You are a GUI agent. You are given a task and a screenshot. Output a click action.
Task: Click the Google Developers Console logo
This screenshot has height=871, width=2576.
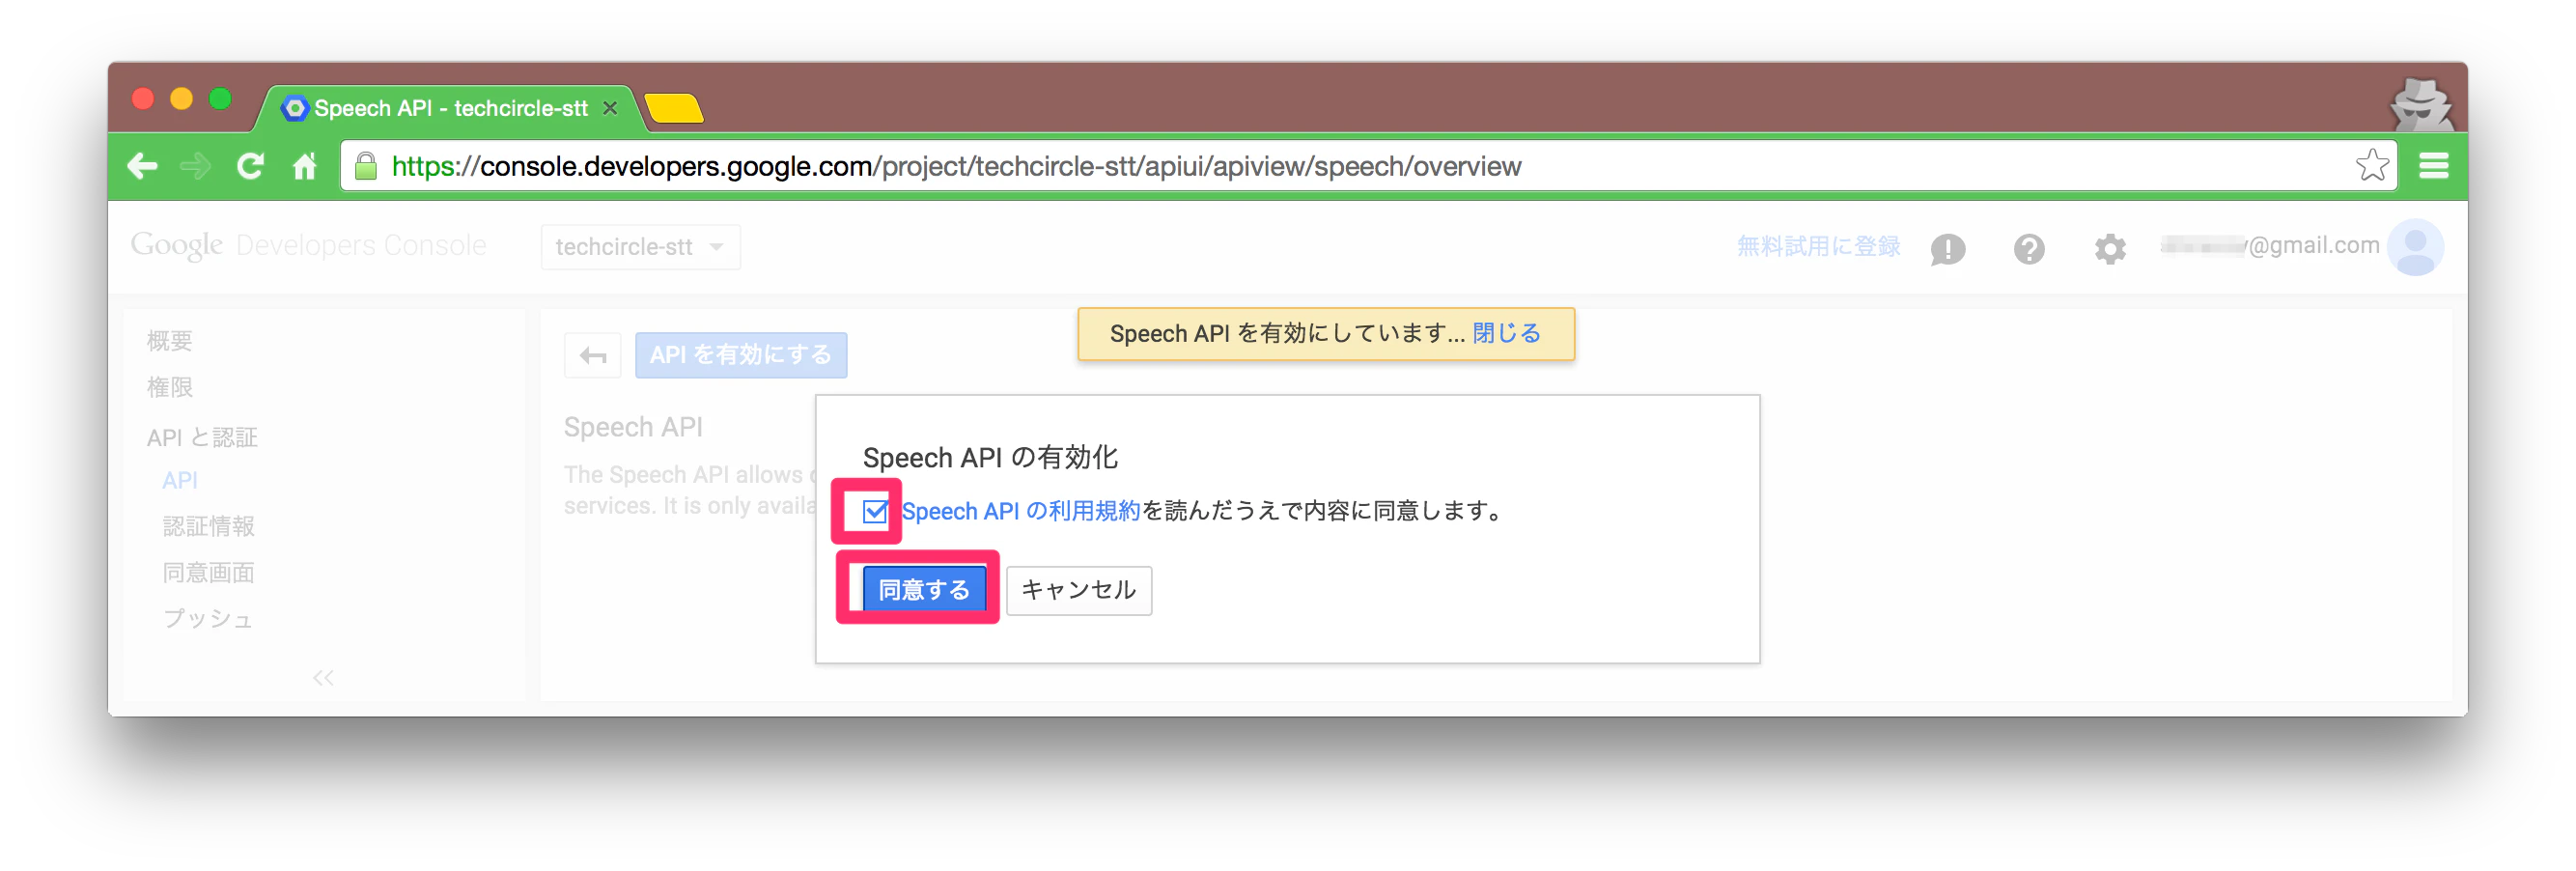[308, 245]
